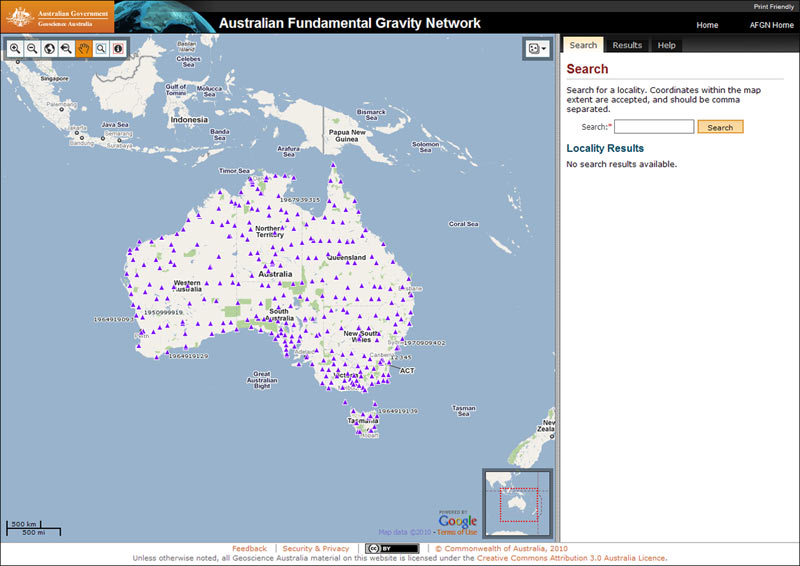Viewport: 800px width, 566px height.
Task: Select the Search tab
Action: tap(583, 45)
